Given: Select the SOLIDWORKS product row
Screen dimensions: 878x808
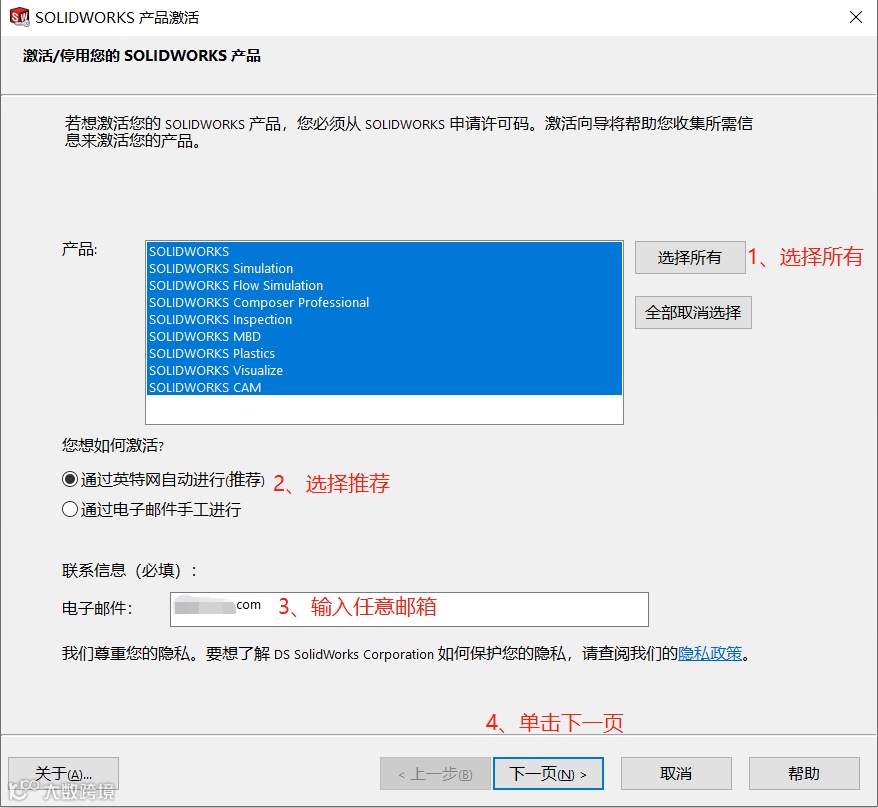Looking at the screenshot, I should click(384, 251).
